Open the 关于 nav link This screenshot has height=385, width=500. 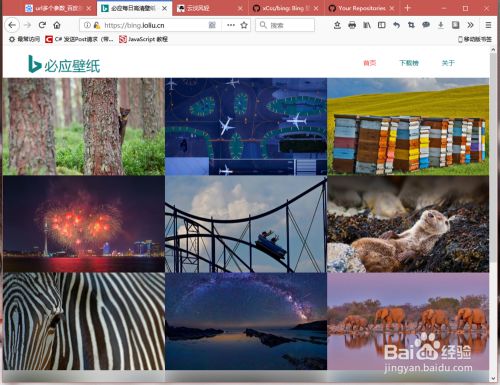coord(448,63)
